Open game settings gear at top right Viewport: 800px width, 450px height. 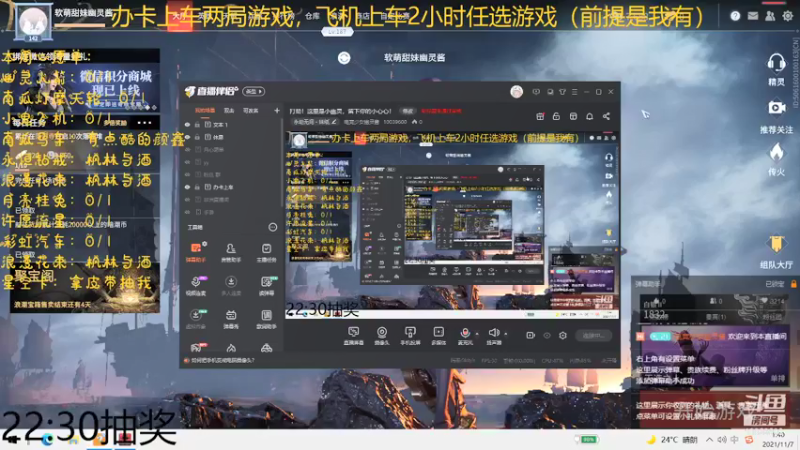[788, 16]
